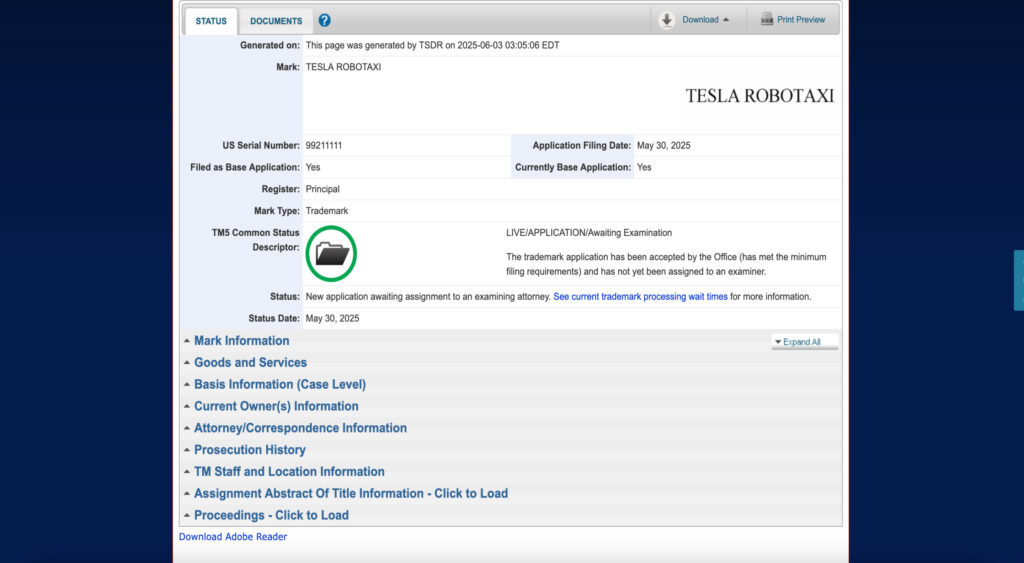Screen dimensions: 1024x563
Task: Click the blue side tab at right edge
Action: (1019, 280)
